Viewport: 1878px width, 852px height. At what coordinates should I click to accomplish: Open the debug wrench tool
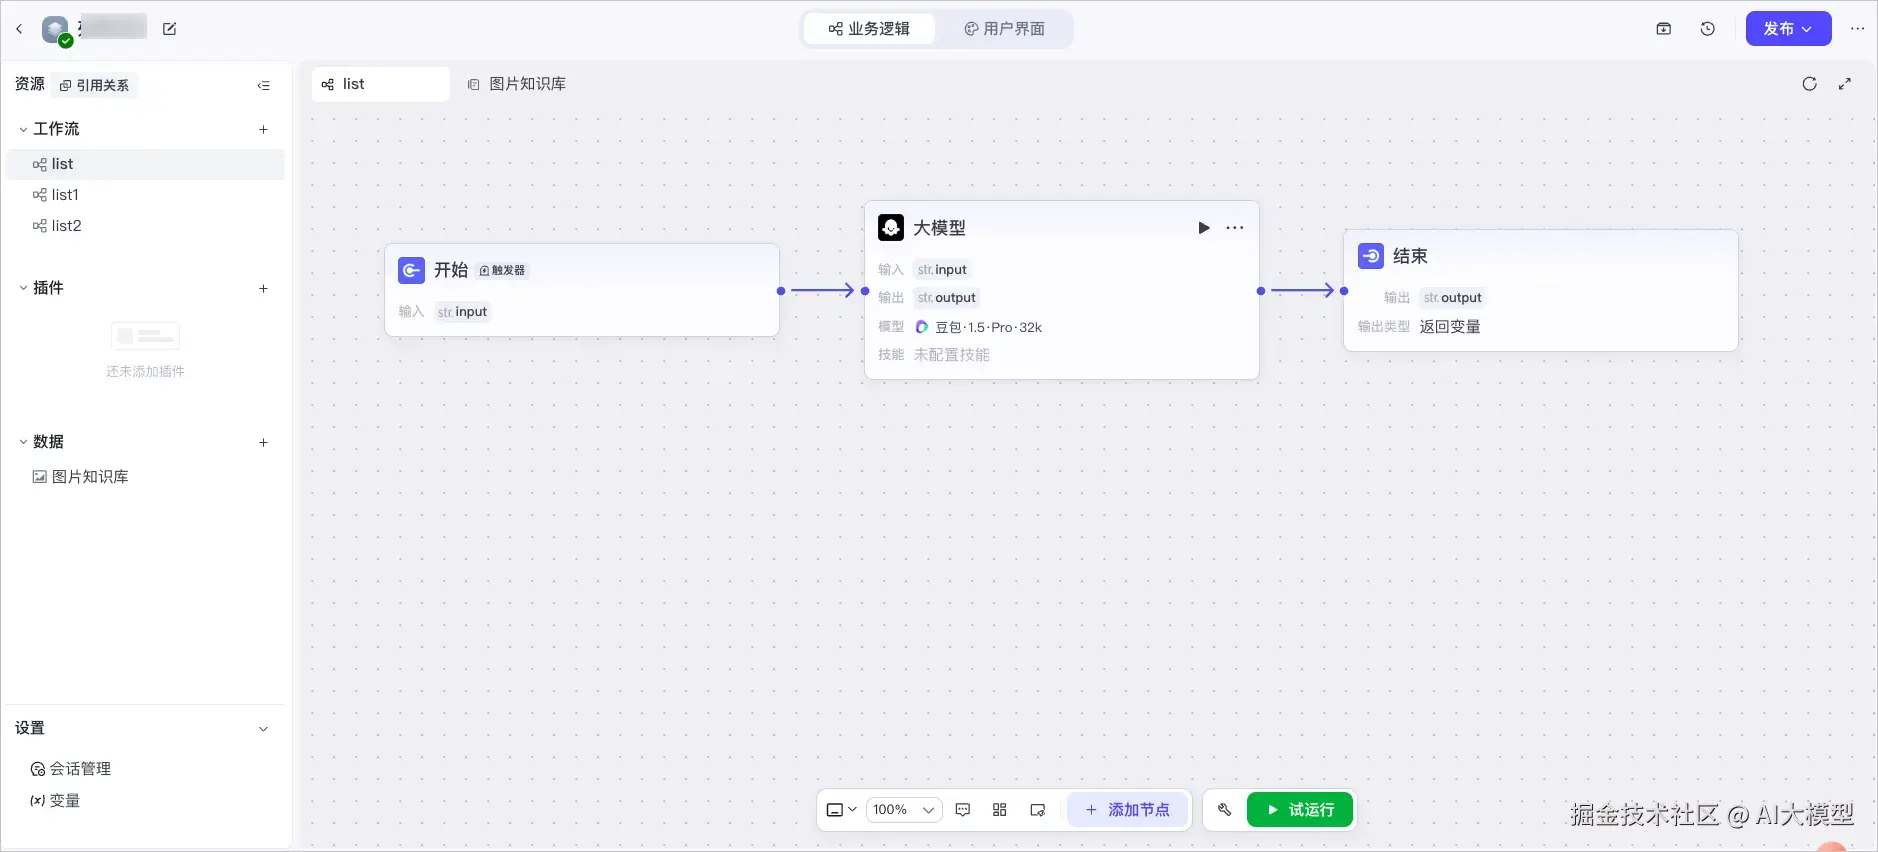coord(1224,810)
